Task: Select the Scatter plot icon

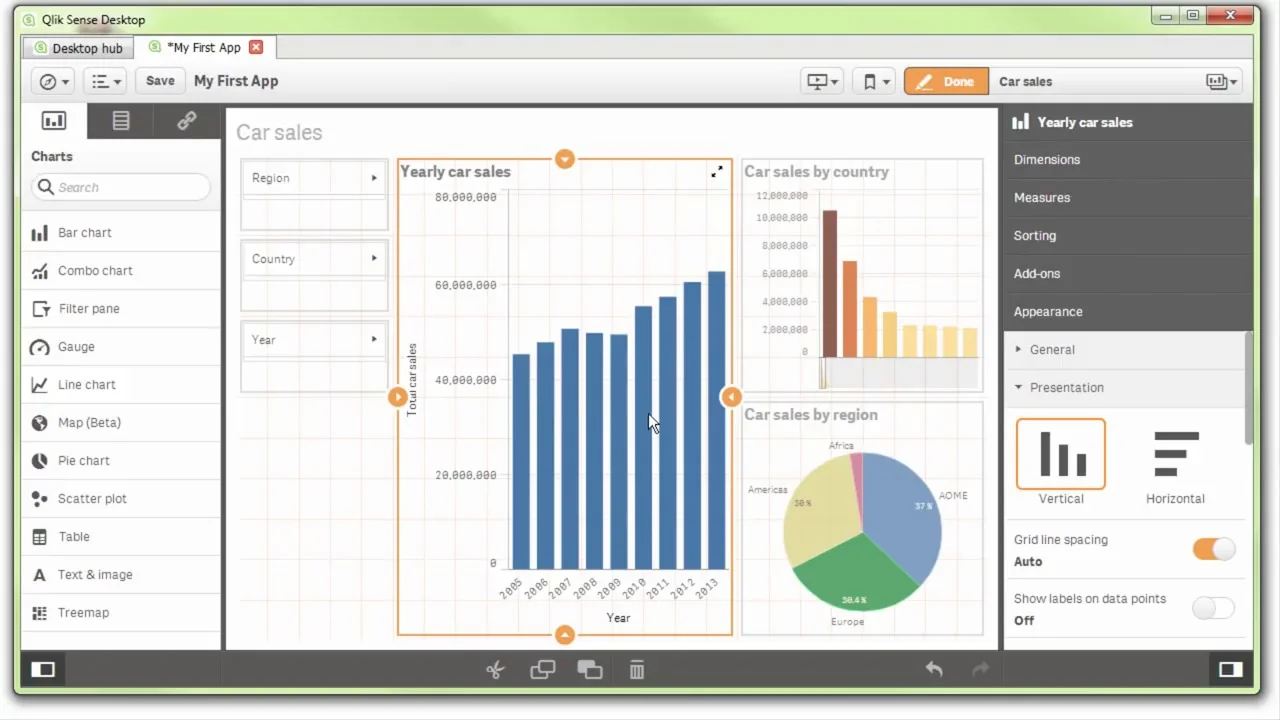Action: click(x=40, y=499)
